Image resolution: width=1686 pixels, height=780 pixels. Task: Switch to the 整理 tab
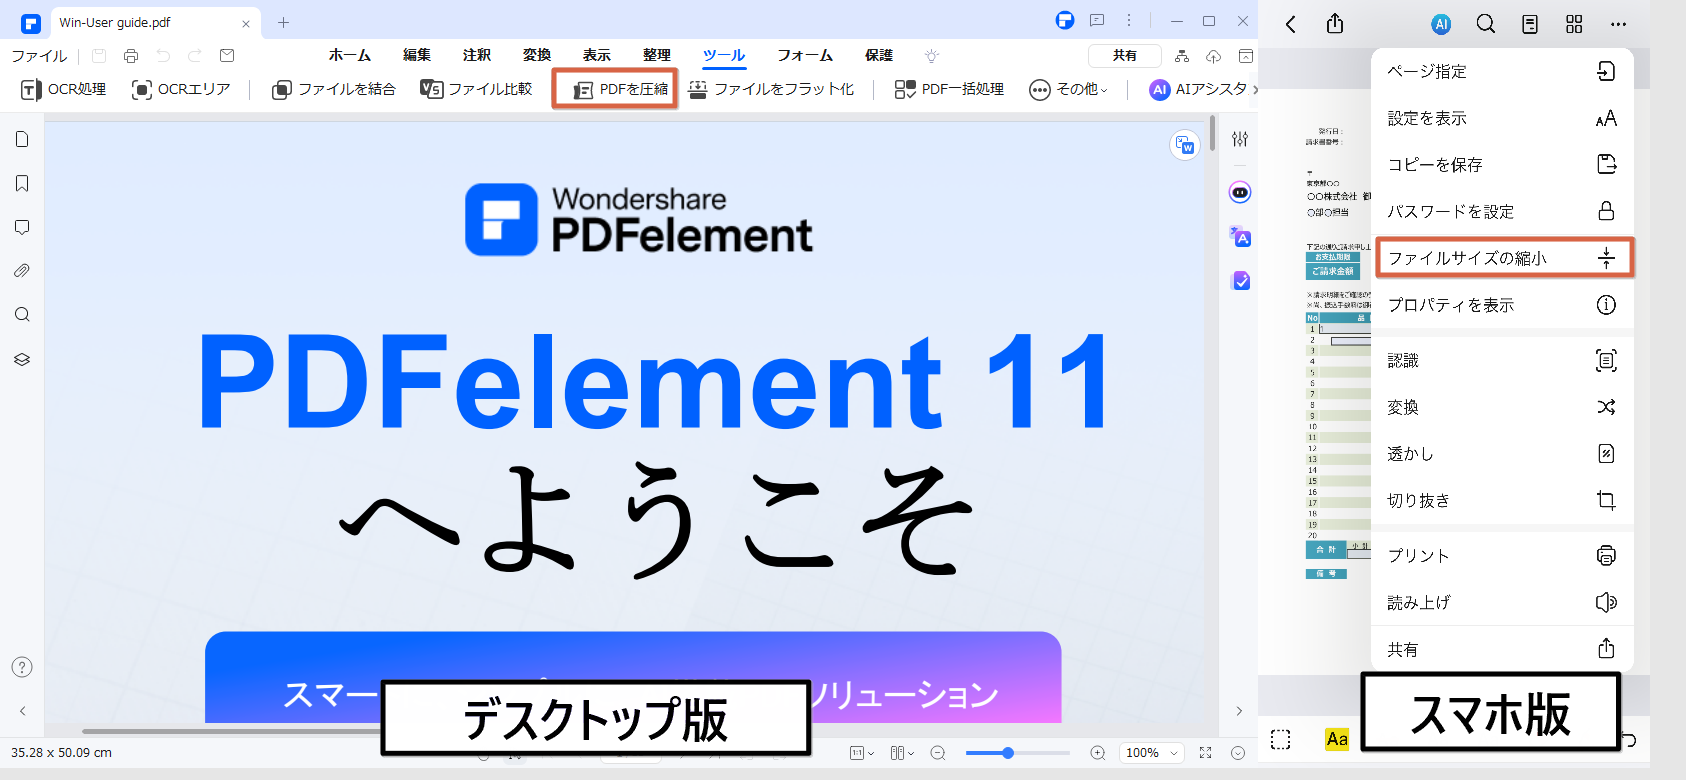tap(657, 55)
